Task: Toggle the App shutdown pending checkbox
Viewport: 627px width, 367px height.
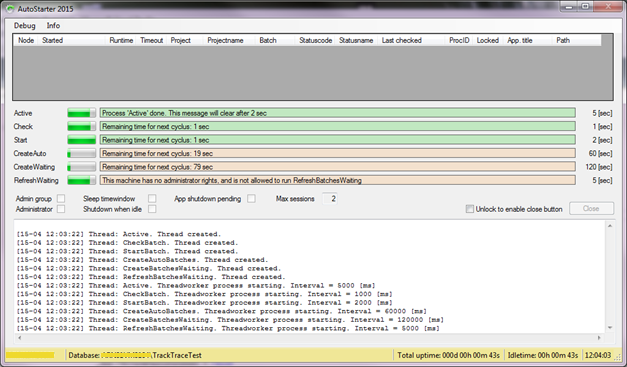Action: click(x=251, y=198)
